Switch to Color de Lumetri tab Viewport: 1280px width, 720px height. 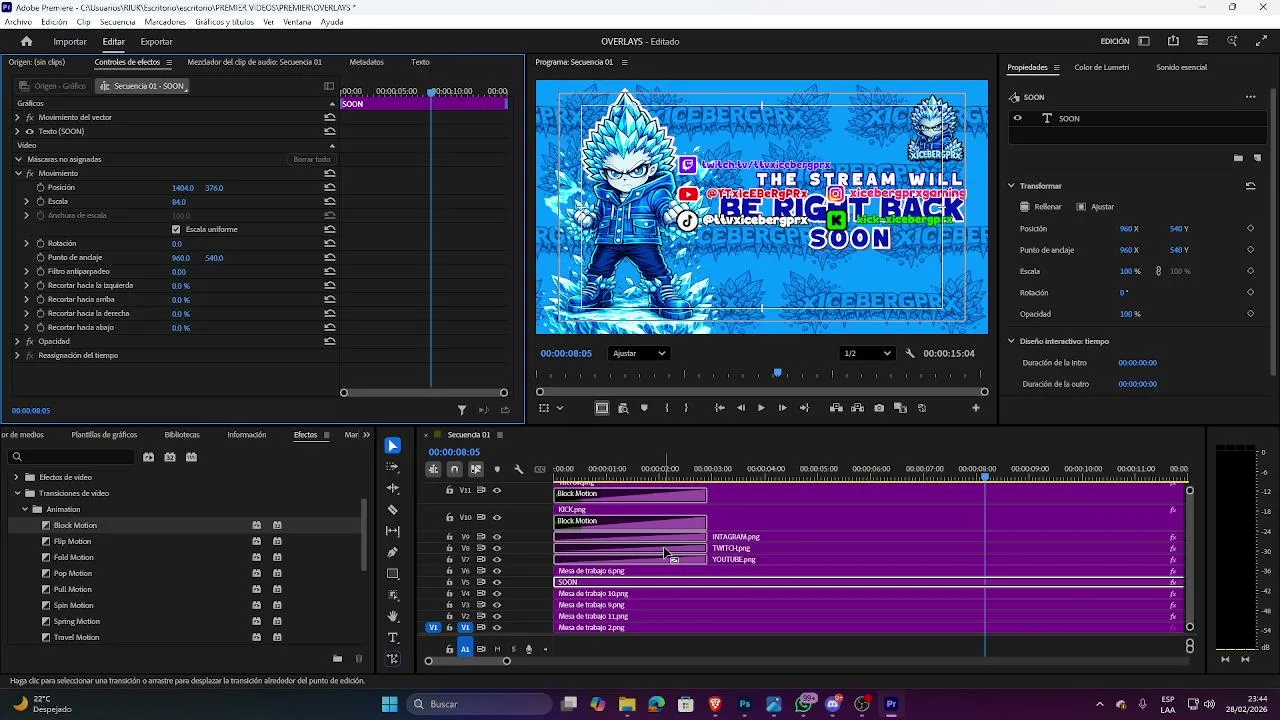point(1102,67)
